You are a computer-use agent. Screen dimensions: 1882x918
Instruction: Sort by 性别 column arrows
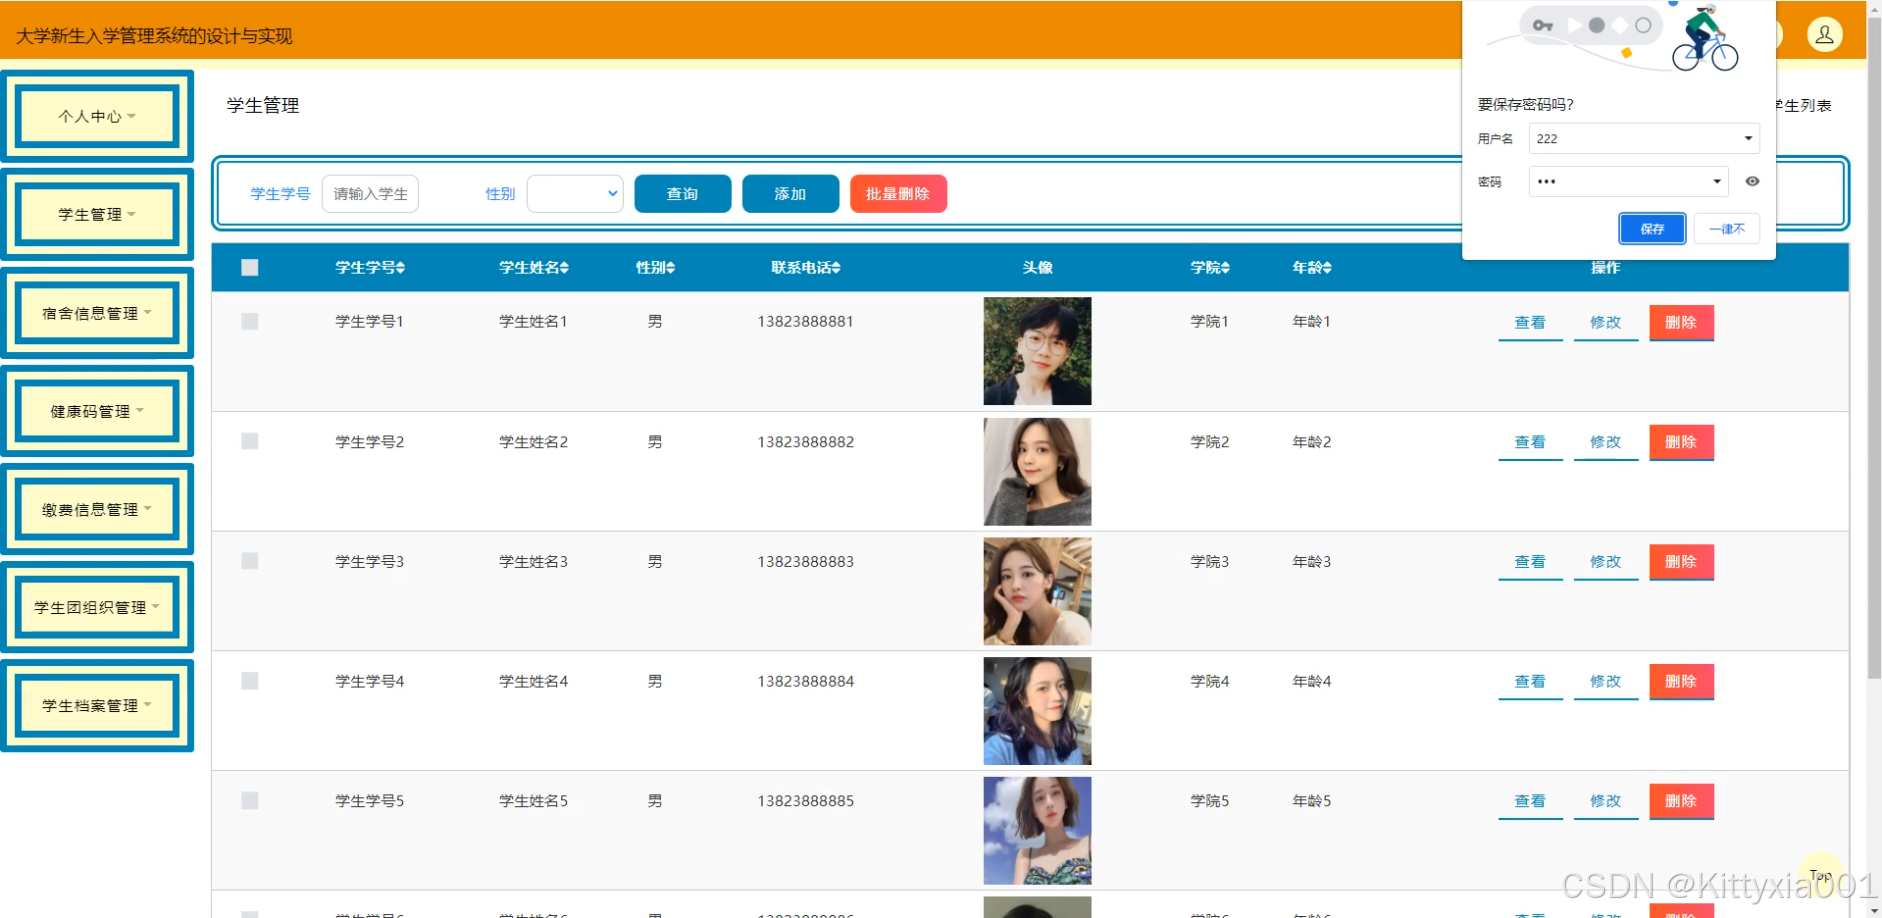point(671,268)
